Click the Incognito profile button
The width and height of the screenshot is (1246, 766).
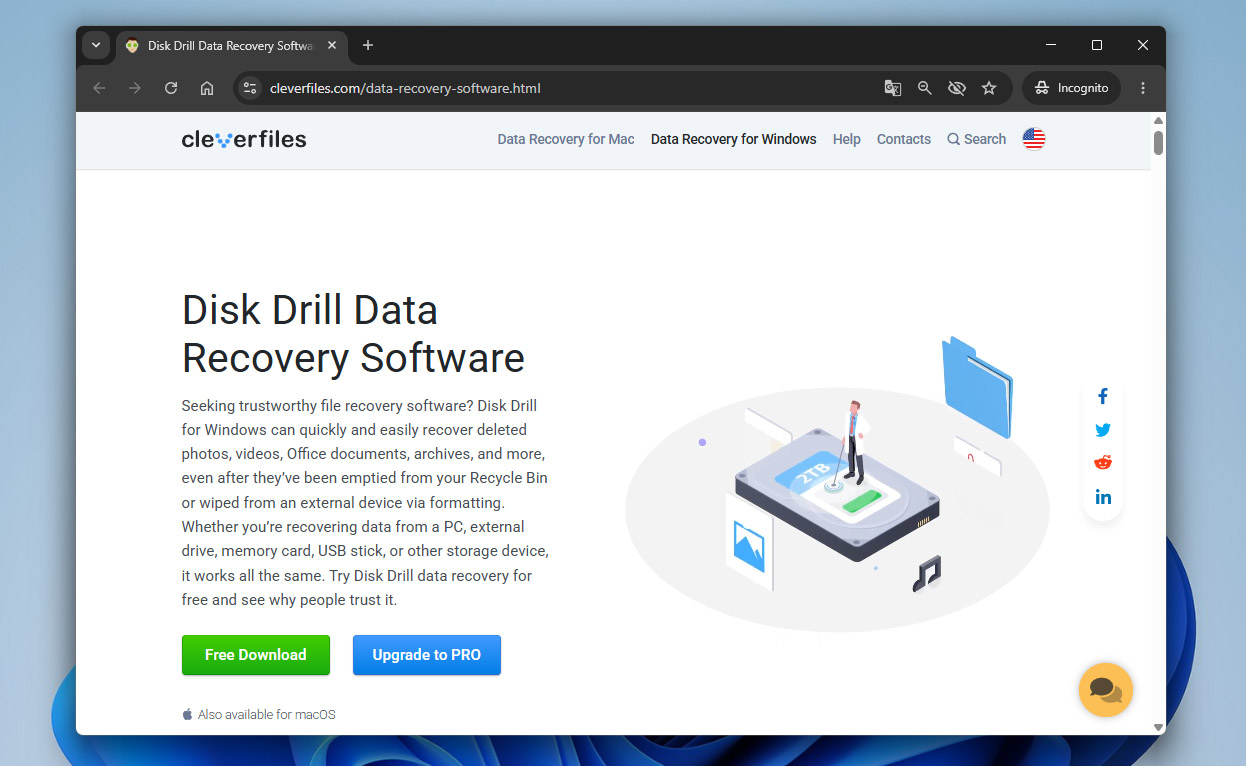tap(1071, 88)
